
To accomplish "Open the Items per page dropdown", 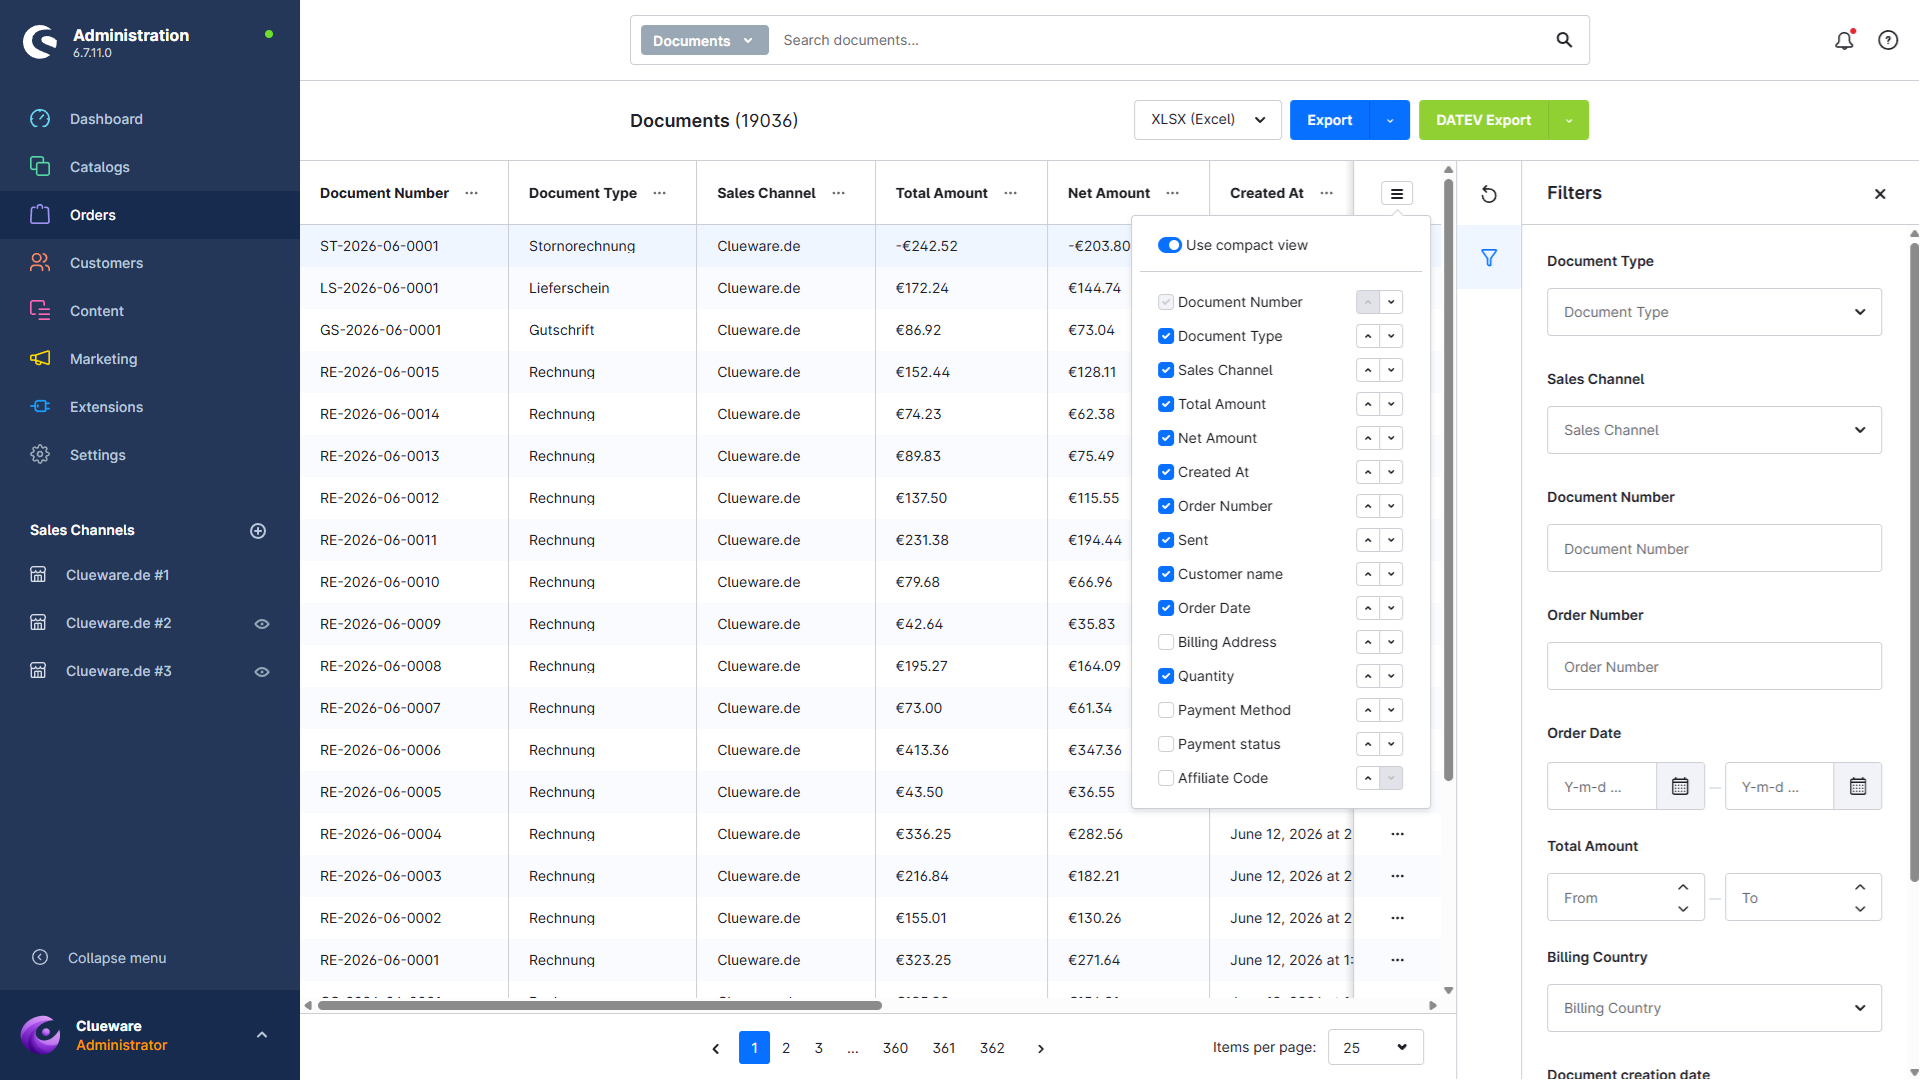I will [x=1376, y=1047].
